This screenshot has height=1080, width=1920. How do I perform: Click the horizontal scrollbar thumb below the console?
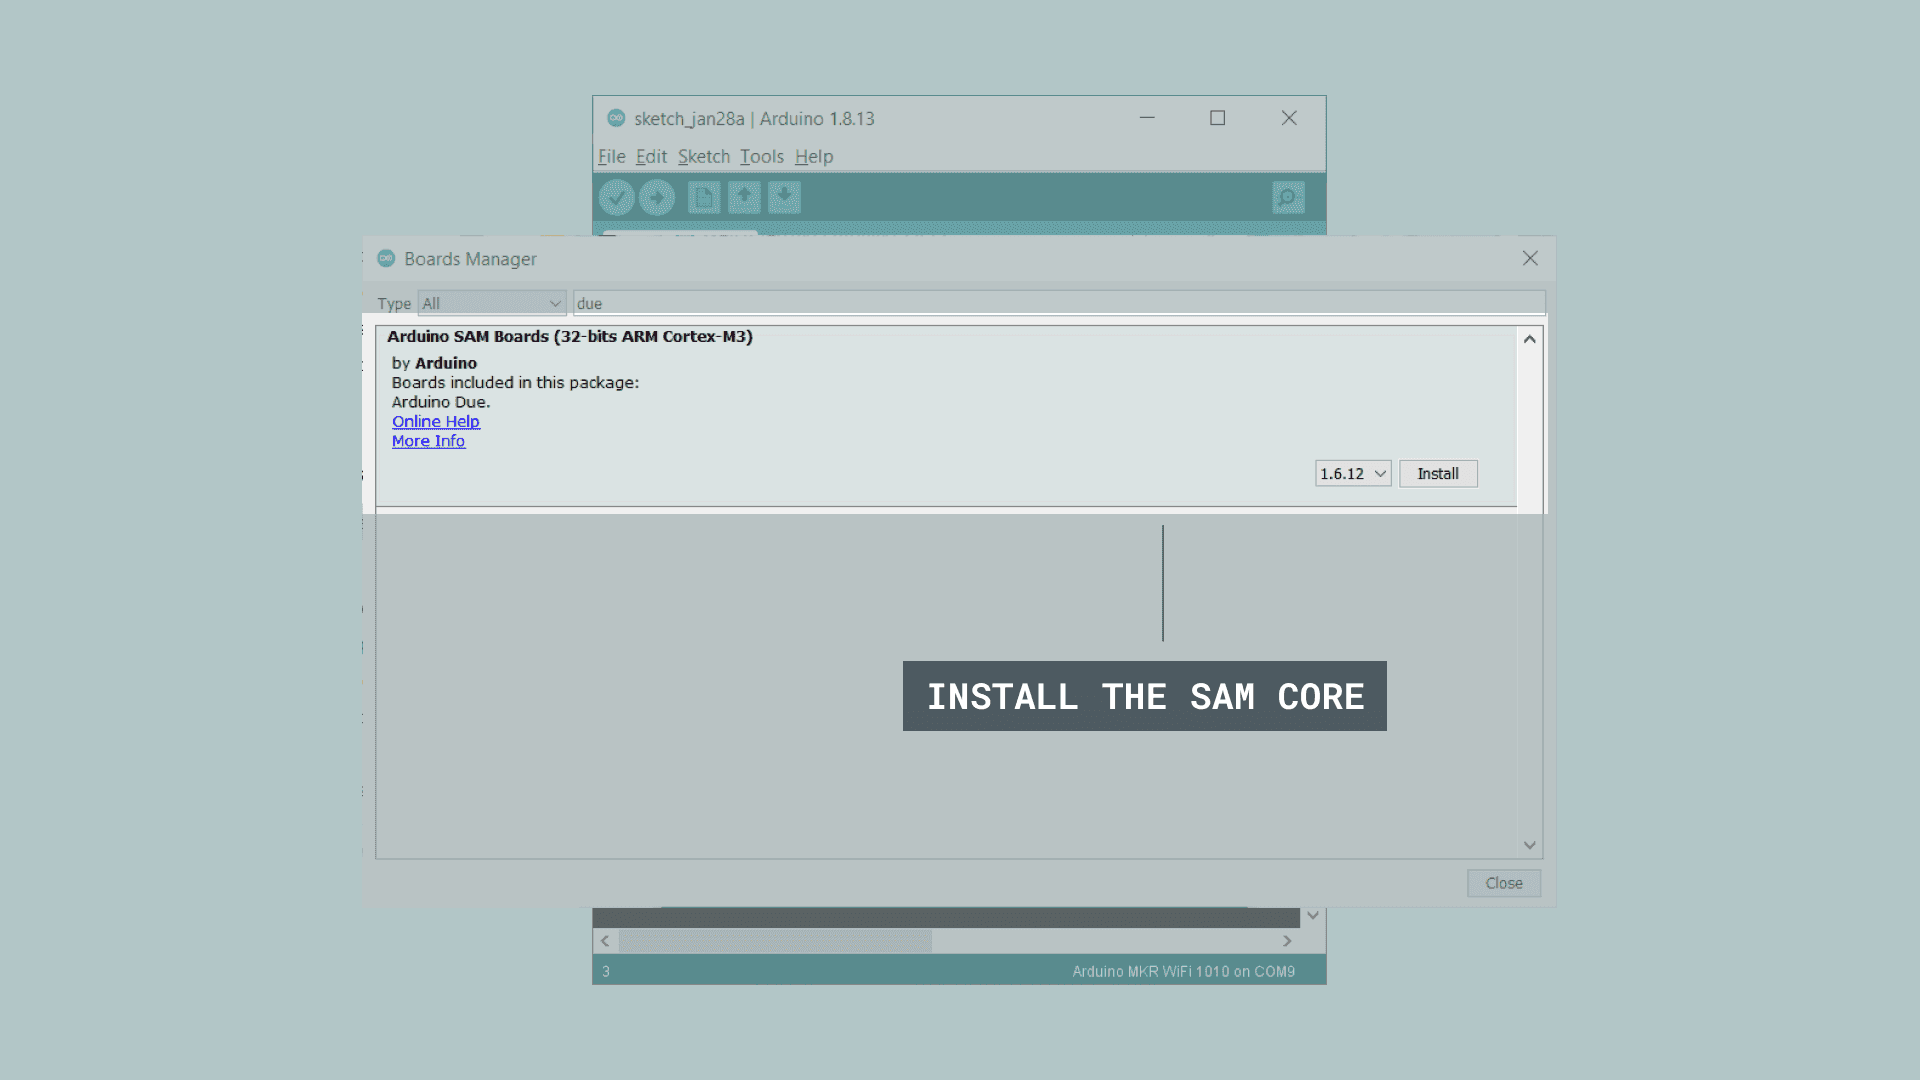[775, 941]
